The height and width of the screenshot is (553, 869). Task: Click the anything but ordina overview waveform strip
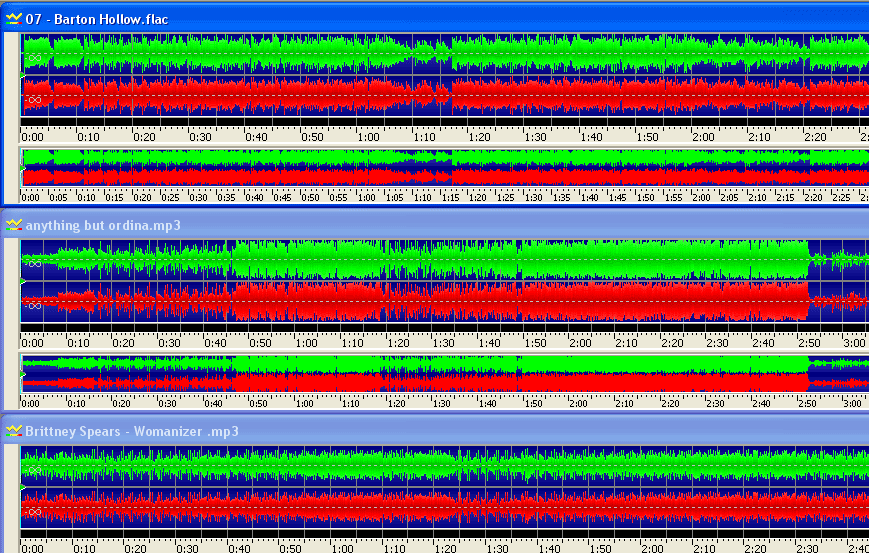445,374
